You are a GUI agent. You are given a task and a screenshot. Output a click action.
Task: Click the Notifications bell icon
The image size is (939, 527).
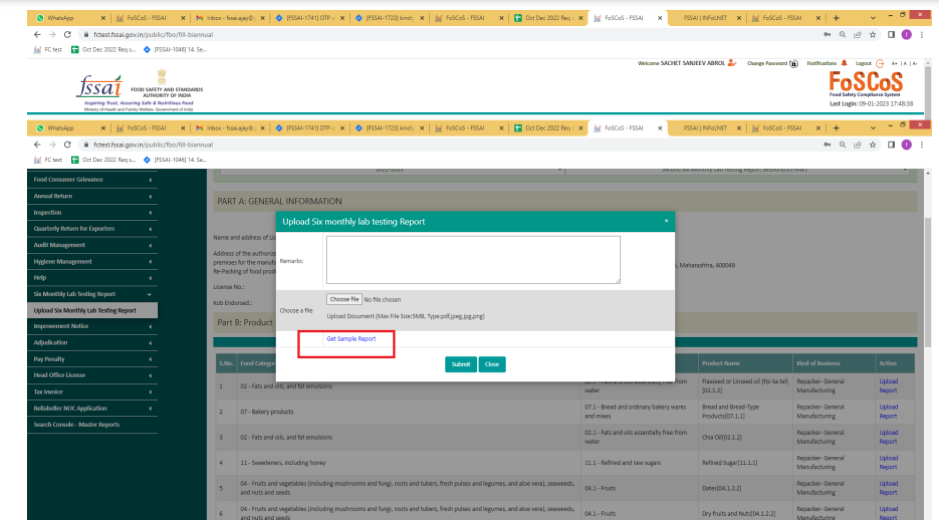point(843,63)
